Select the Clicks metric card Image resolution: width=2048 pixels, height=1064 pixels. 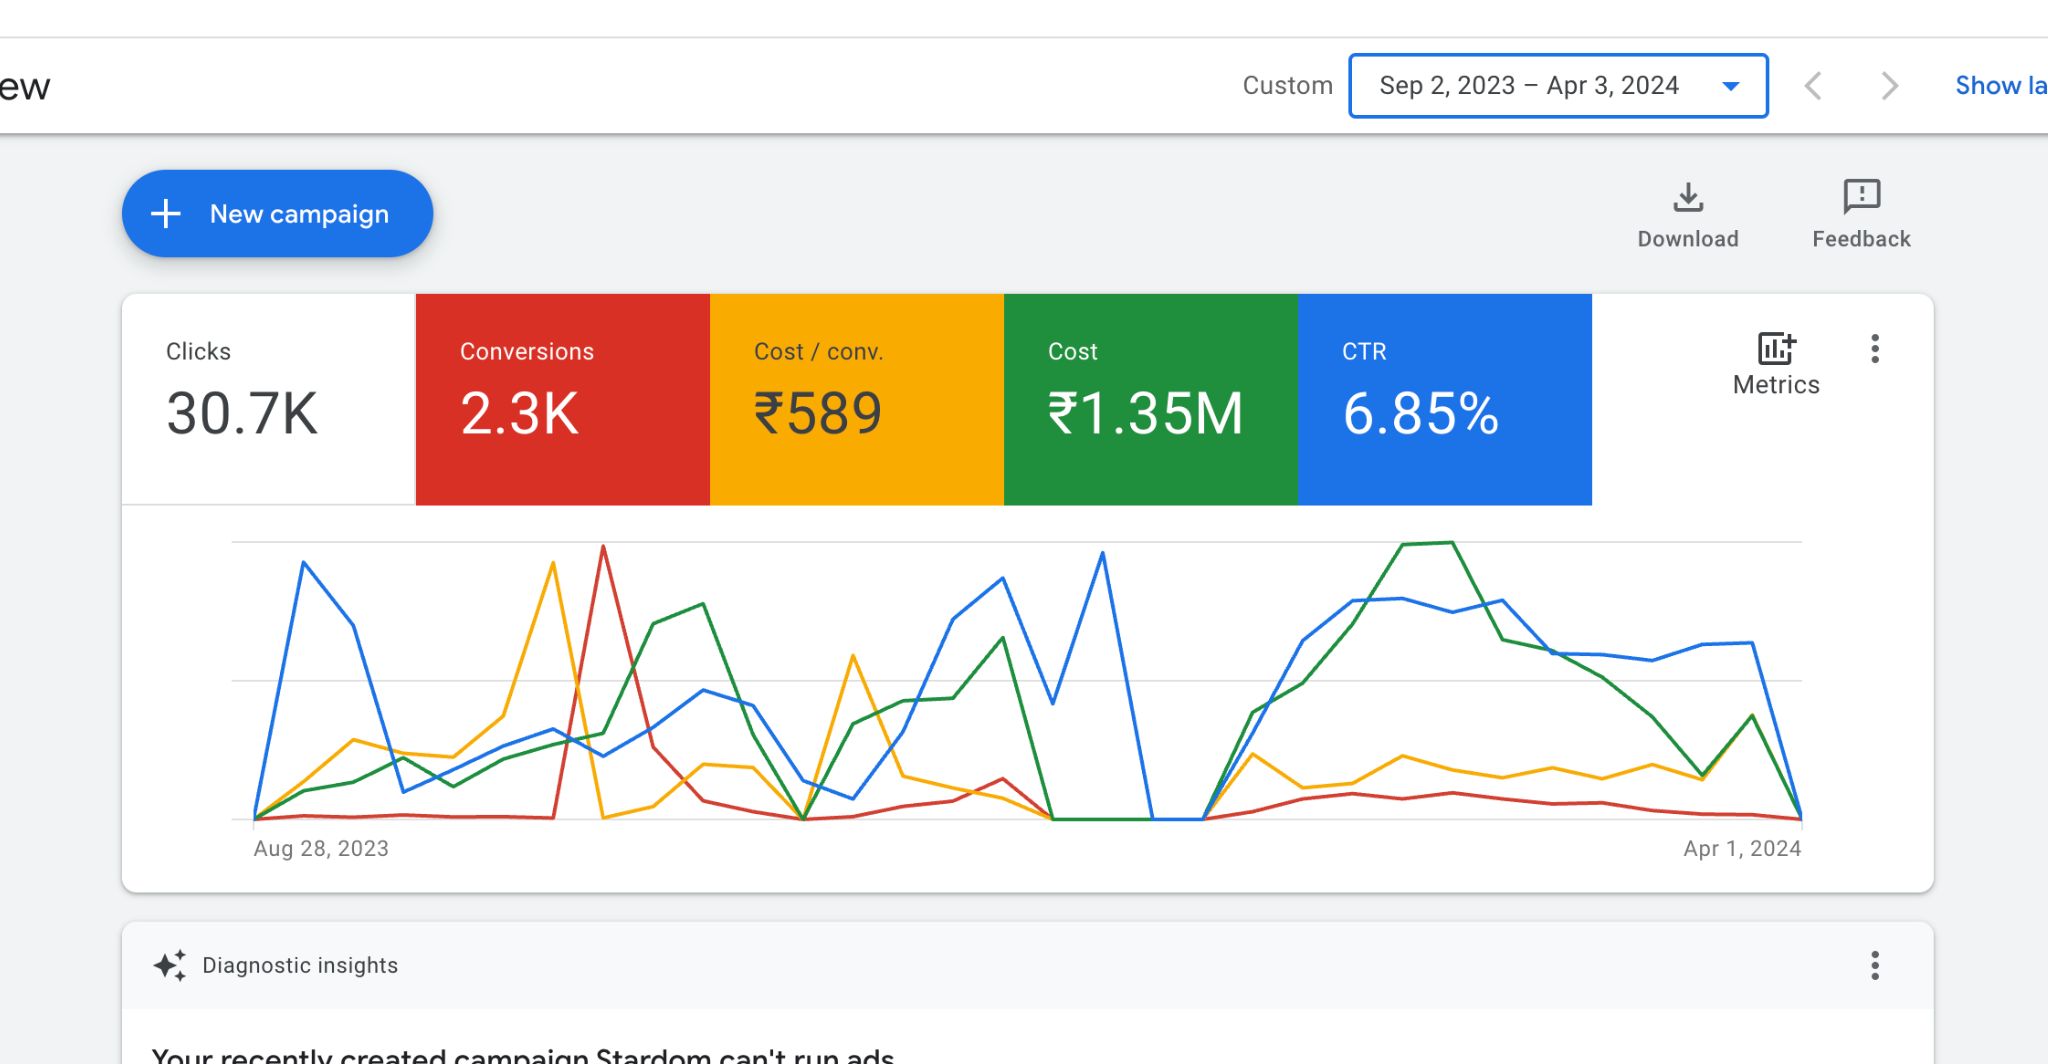click(x=269, y=399)
